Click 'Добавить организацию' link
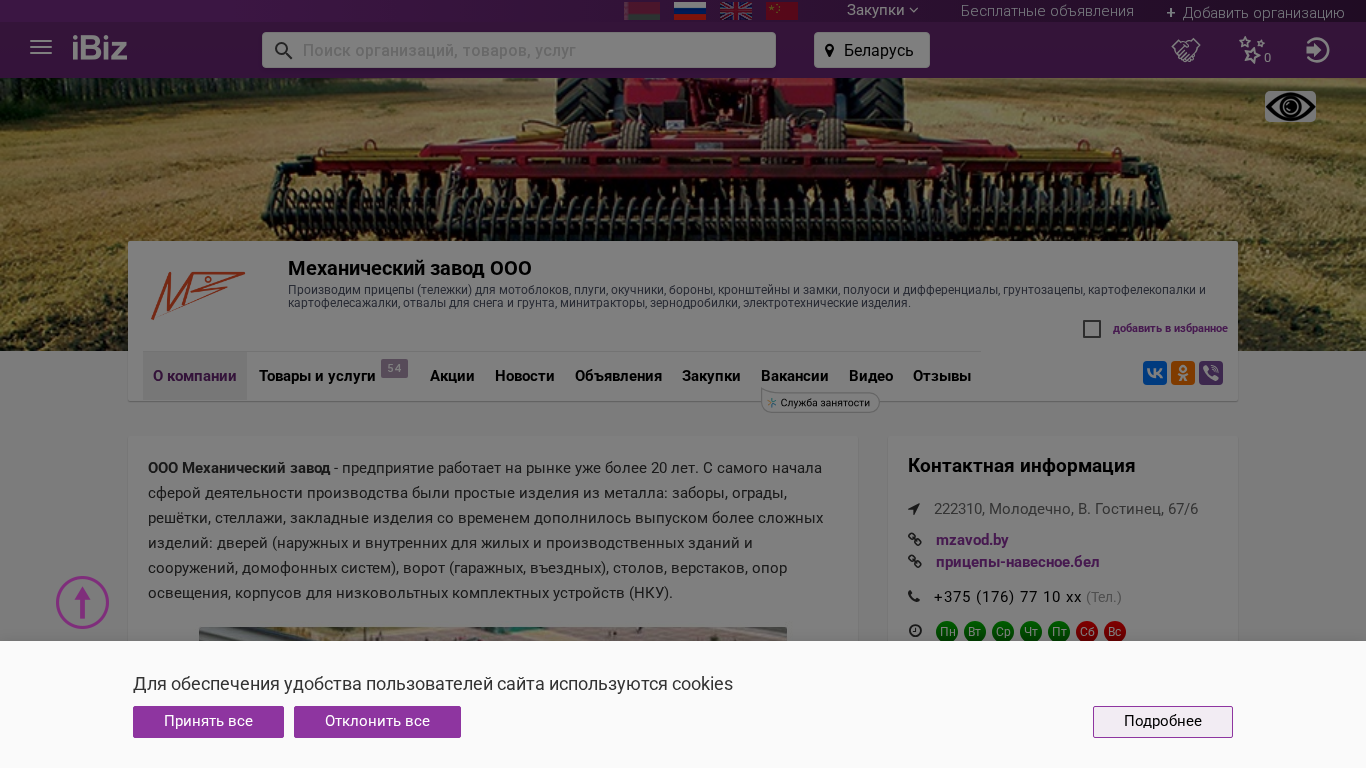The image size is (1366, 768). tap(1255, 13)
